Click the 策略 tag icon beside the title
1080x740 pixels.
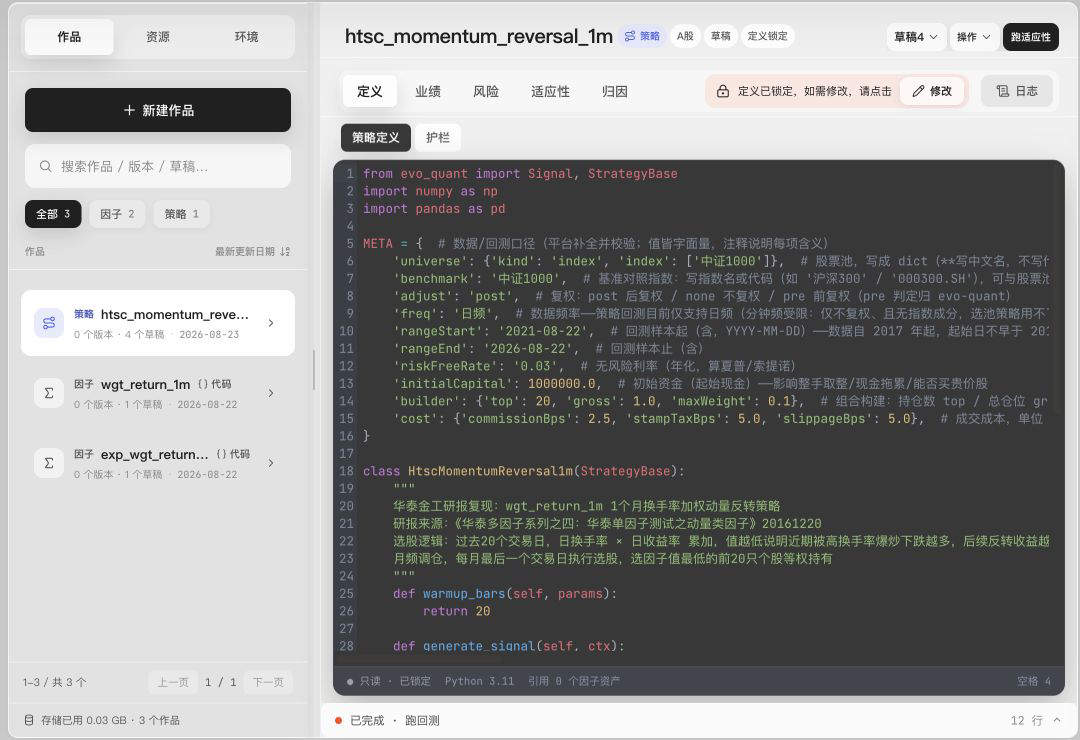tap(630, 36)
